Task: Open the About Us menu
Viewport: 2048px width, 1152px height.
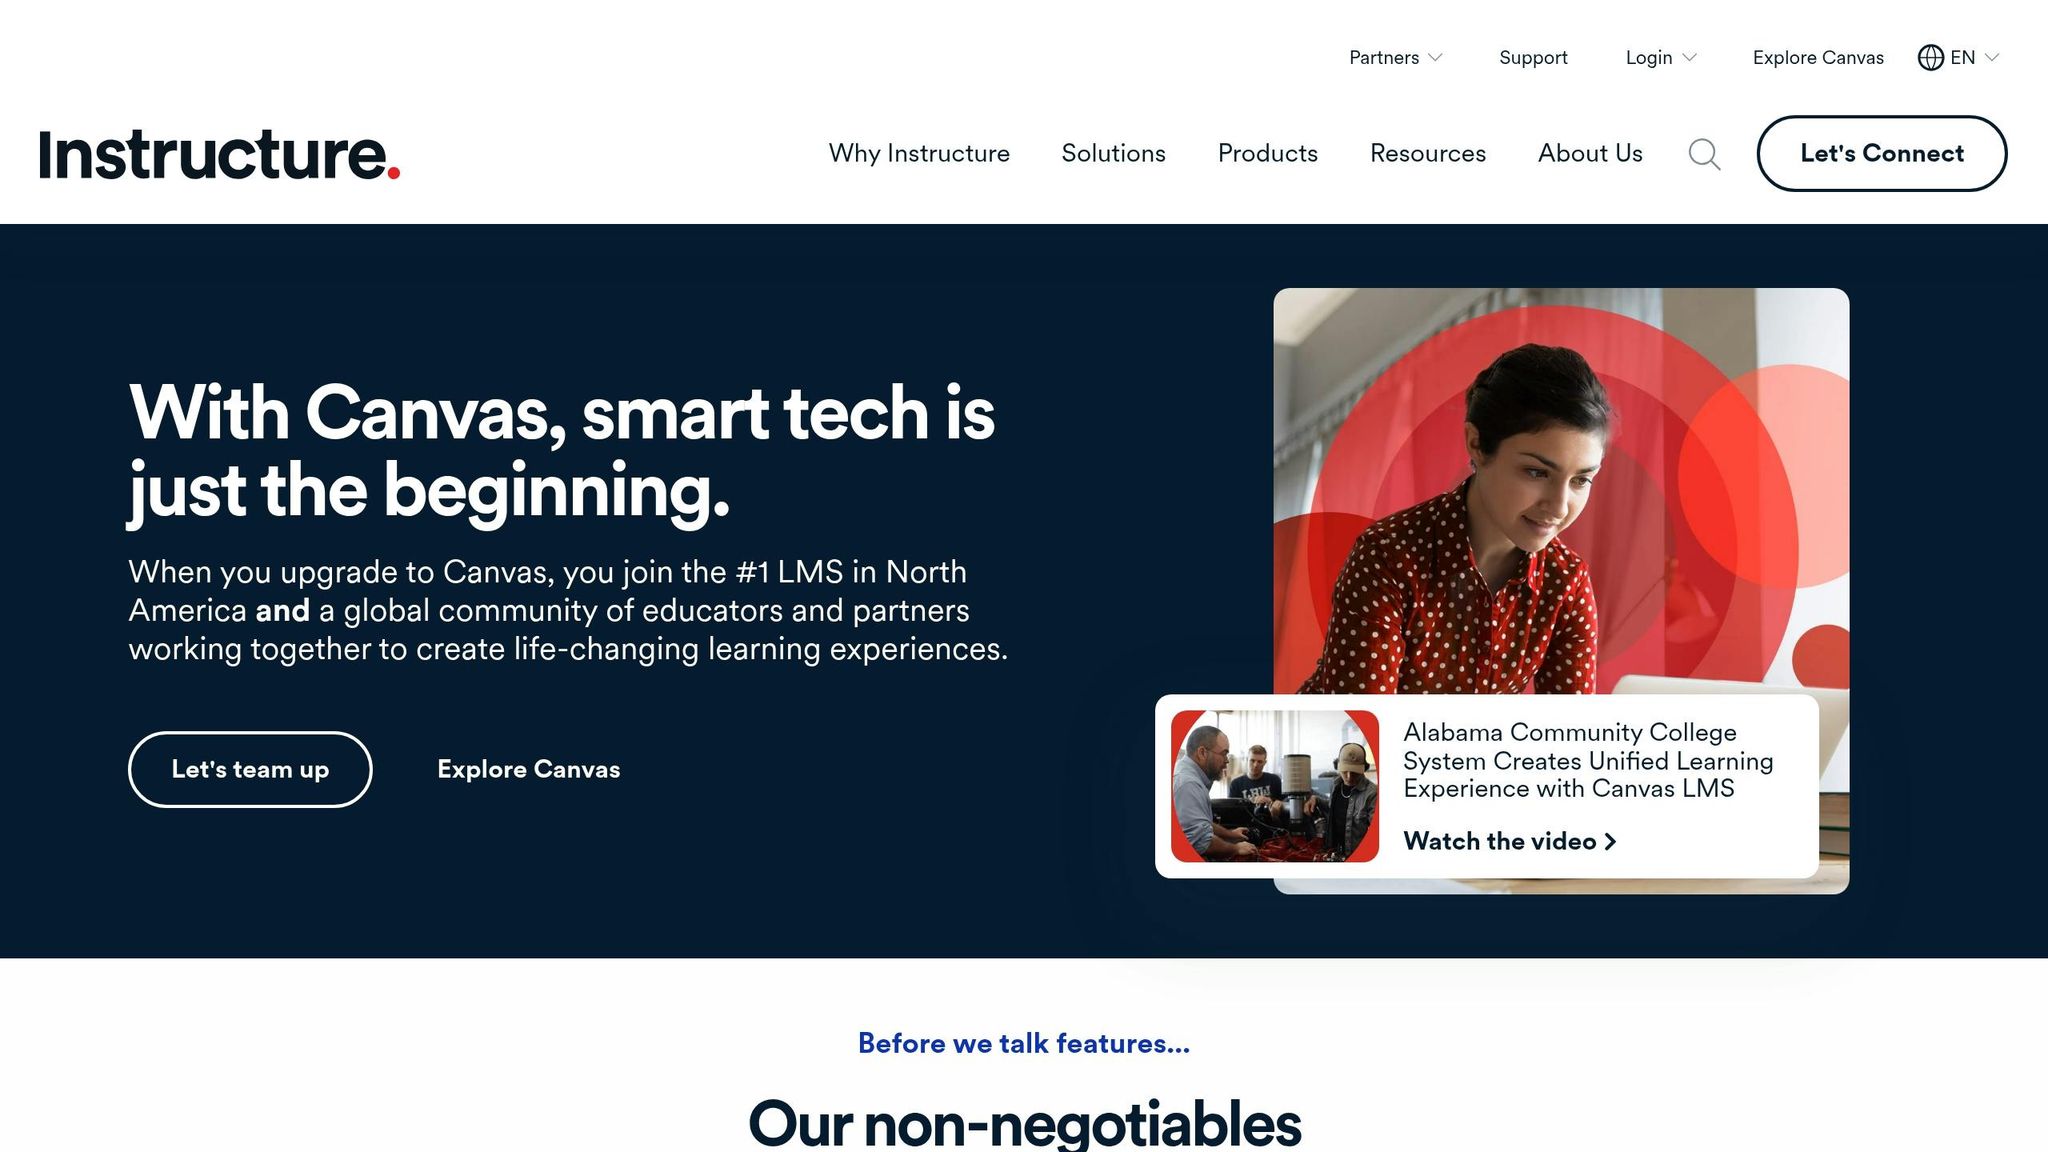Action: tap(1590, 153)
